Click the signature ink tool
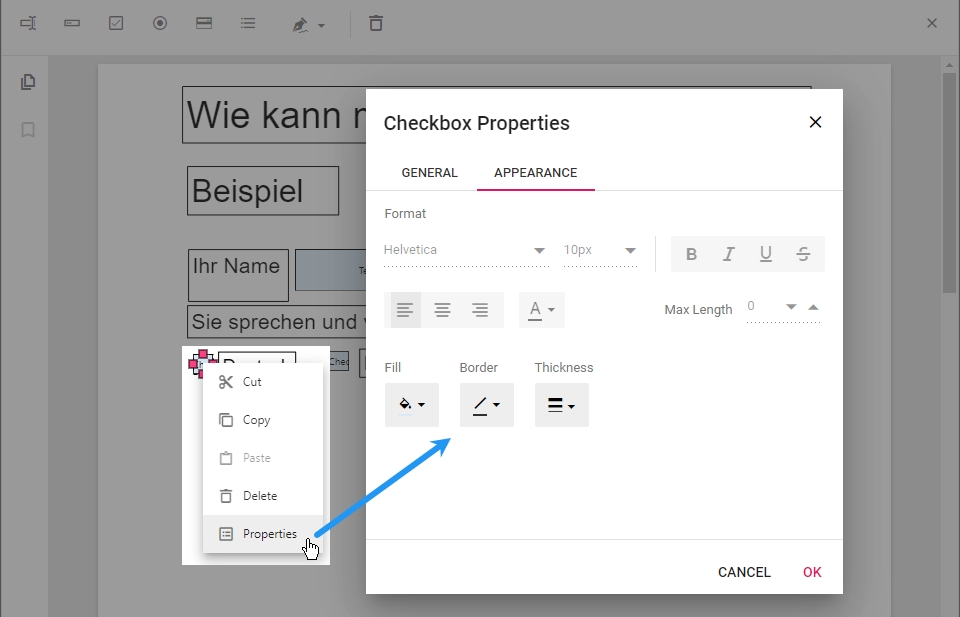Screen dimensions: 960x617 click(x=303, y=22)
